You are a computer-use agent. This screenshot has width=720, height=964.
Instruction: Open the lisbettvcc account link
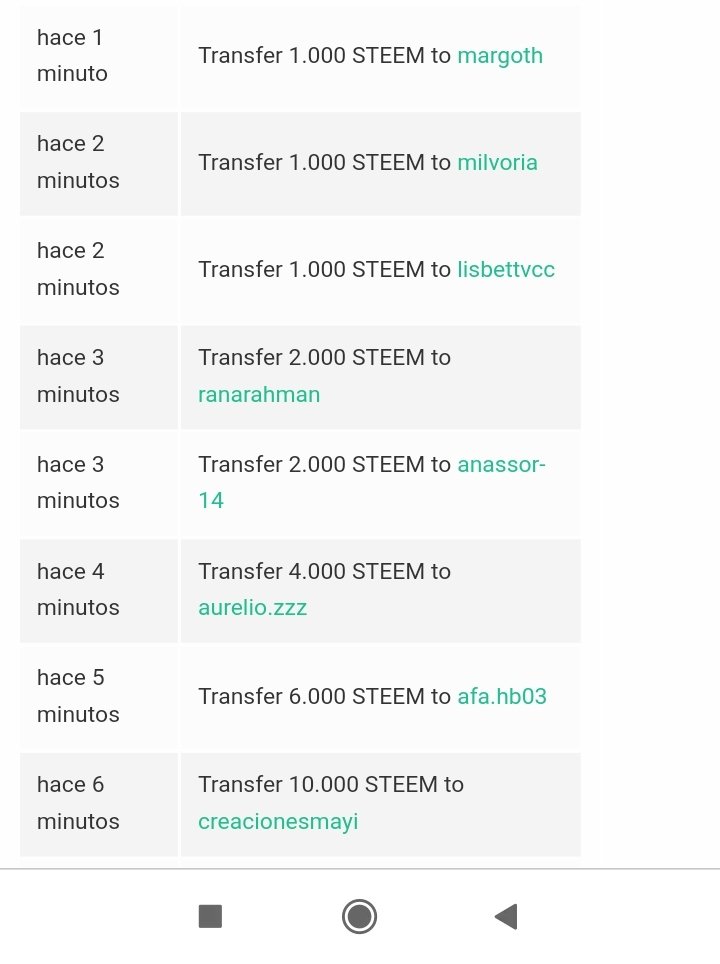click(x=506, y=269)
